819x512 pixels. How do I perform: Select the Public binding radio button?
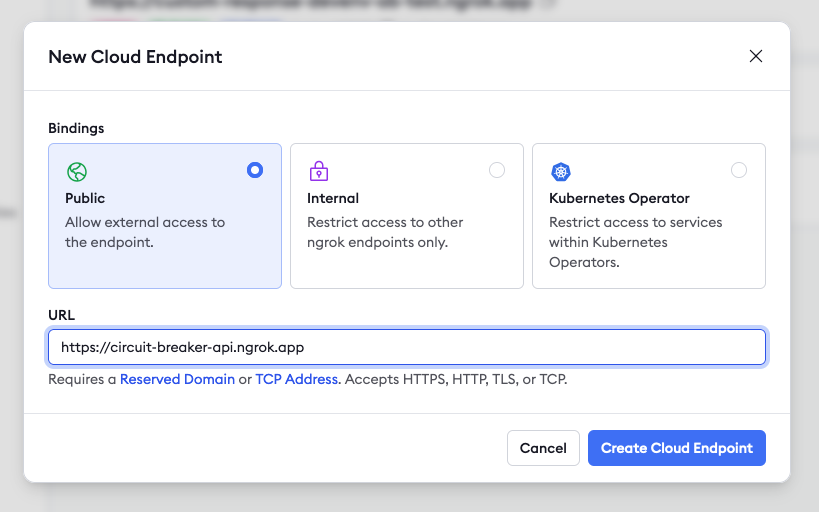(255, 170)
